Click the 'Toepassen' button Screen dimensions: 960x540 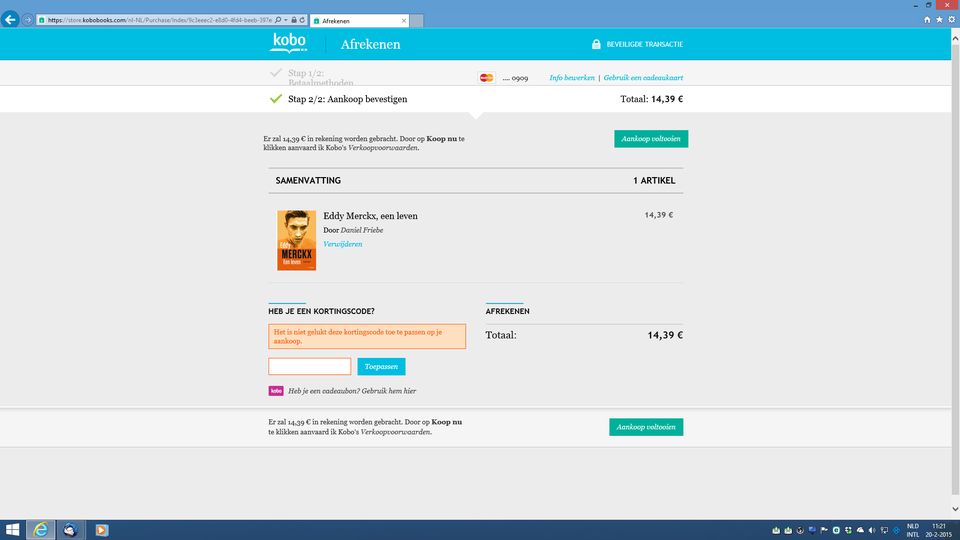pyautogui.click(x=381, y=366)
